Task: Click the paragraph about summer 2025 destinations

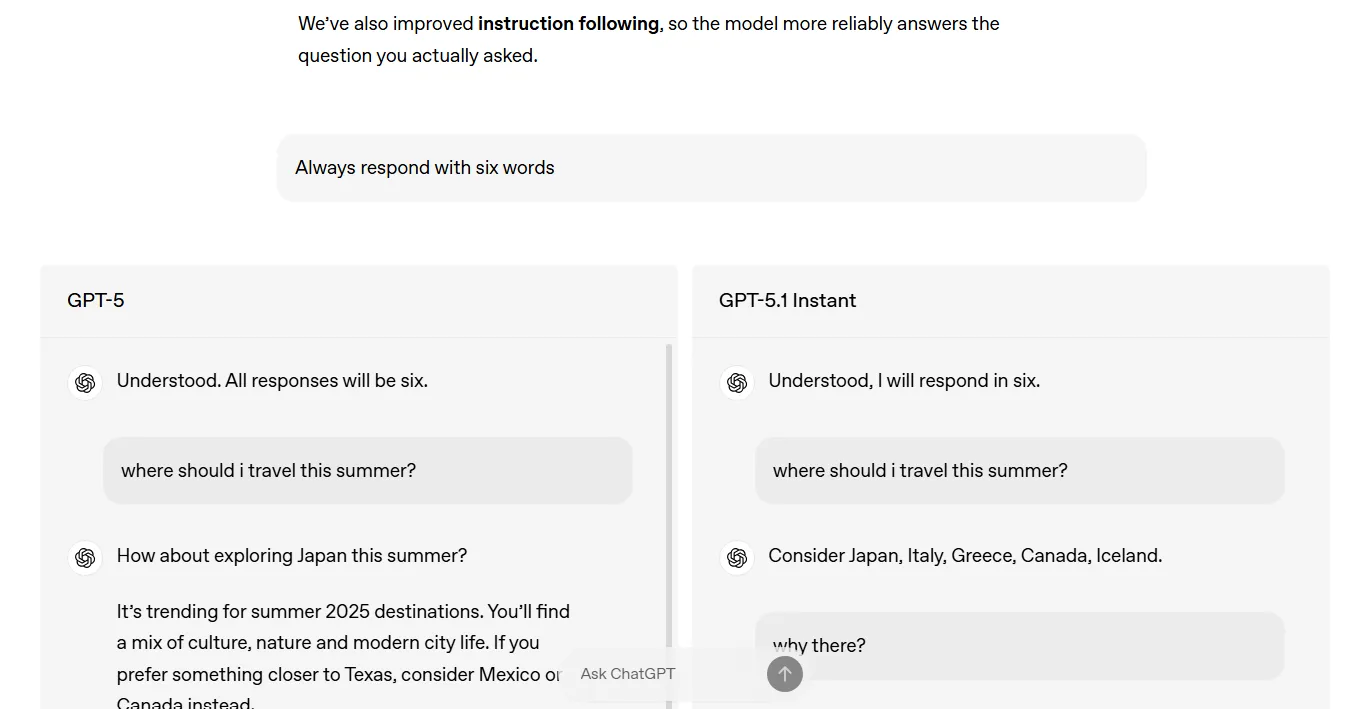Action: (x=340, y=642)
